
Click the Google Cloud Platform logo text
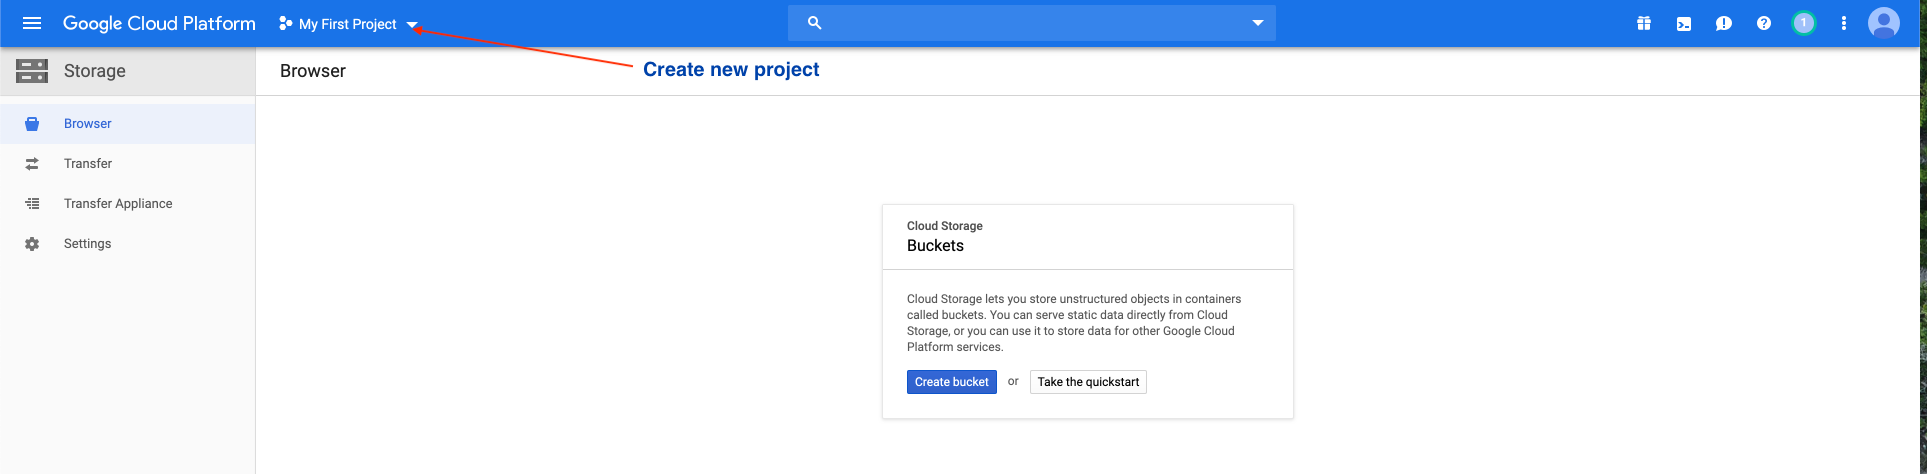click(x=159, y=23)
